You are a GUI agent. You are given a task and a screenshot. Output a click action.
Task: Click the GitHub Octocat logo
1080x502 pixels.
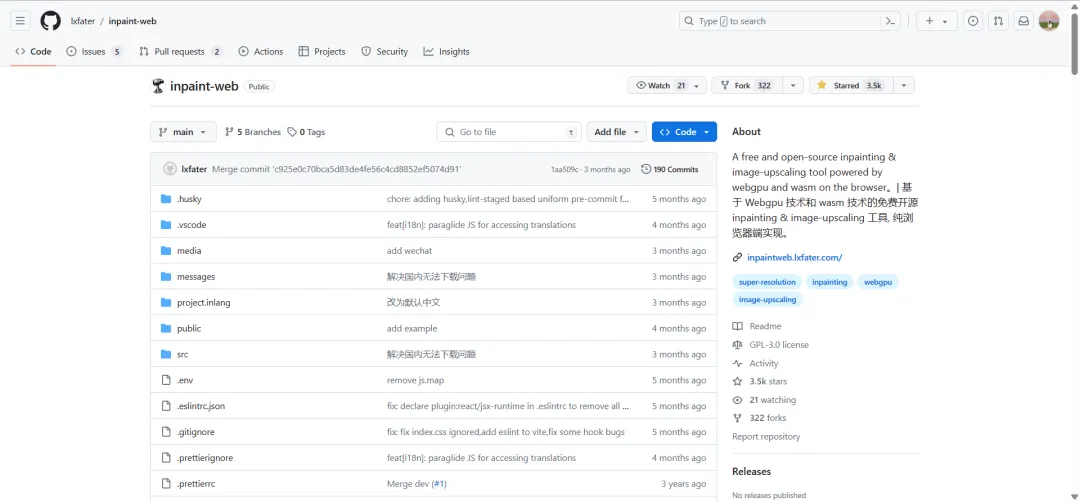(x=50, y=21)
